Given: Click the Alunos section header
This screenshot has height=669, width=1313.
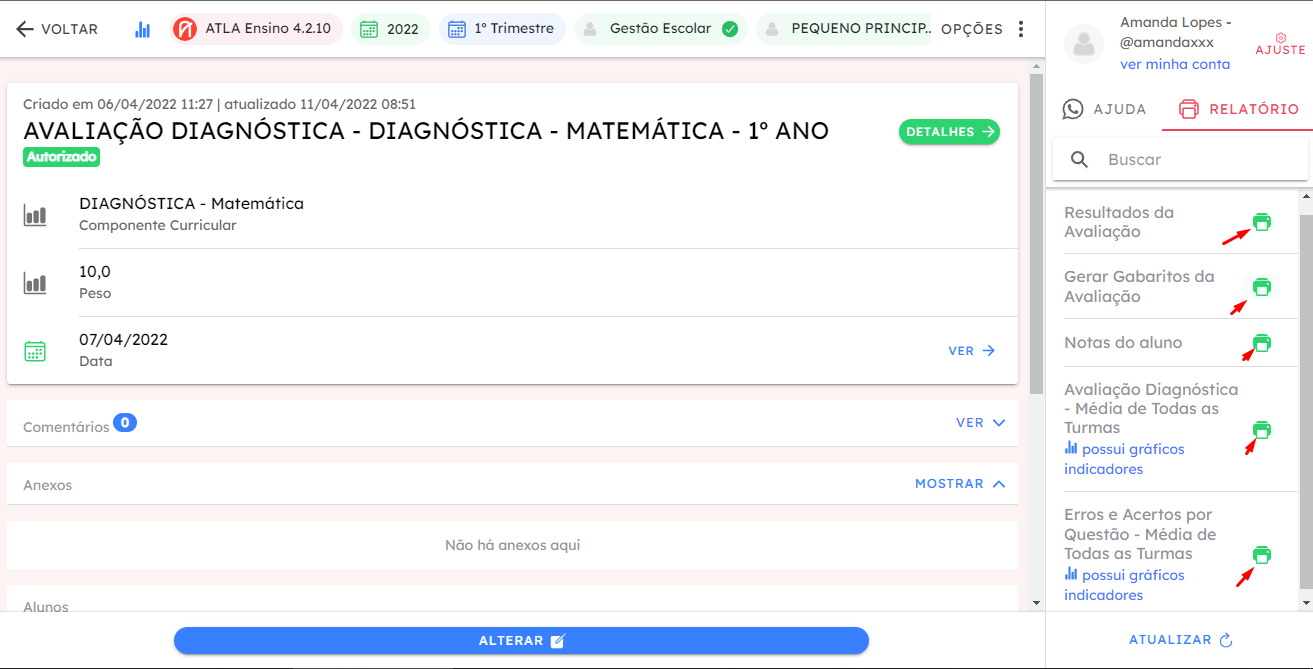Looking at the screenshot, I should point(46,606).
